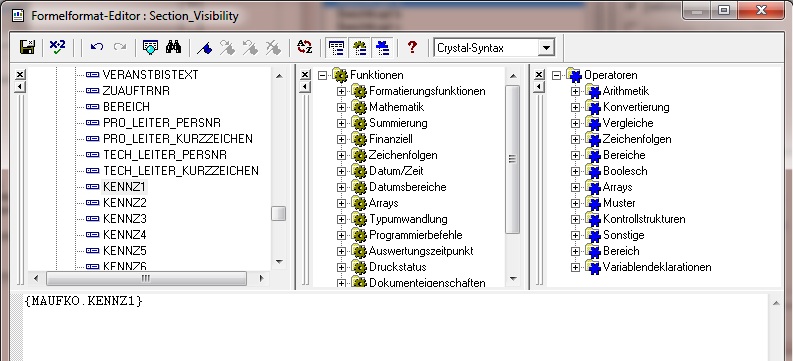Select the KENNZ2 field

(x=124, y=203)
